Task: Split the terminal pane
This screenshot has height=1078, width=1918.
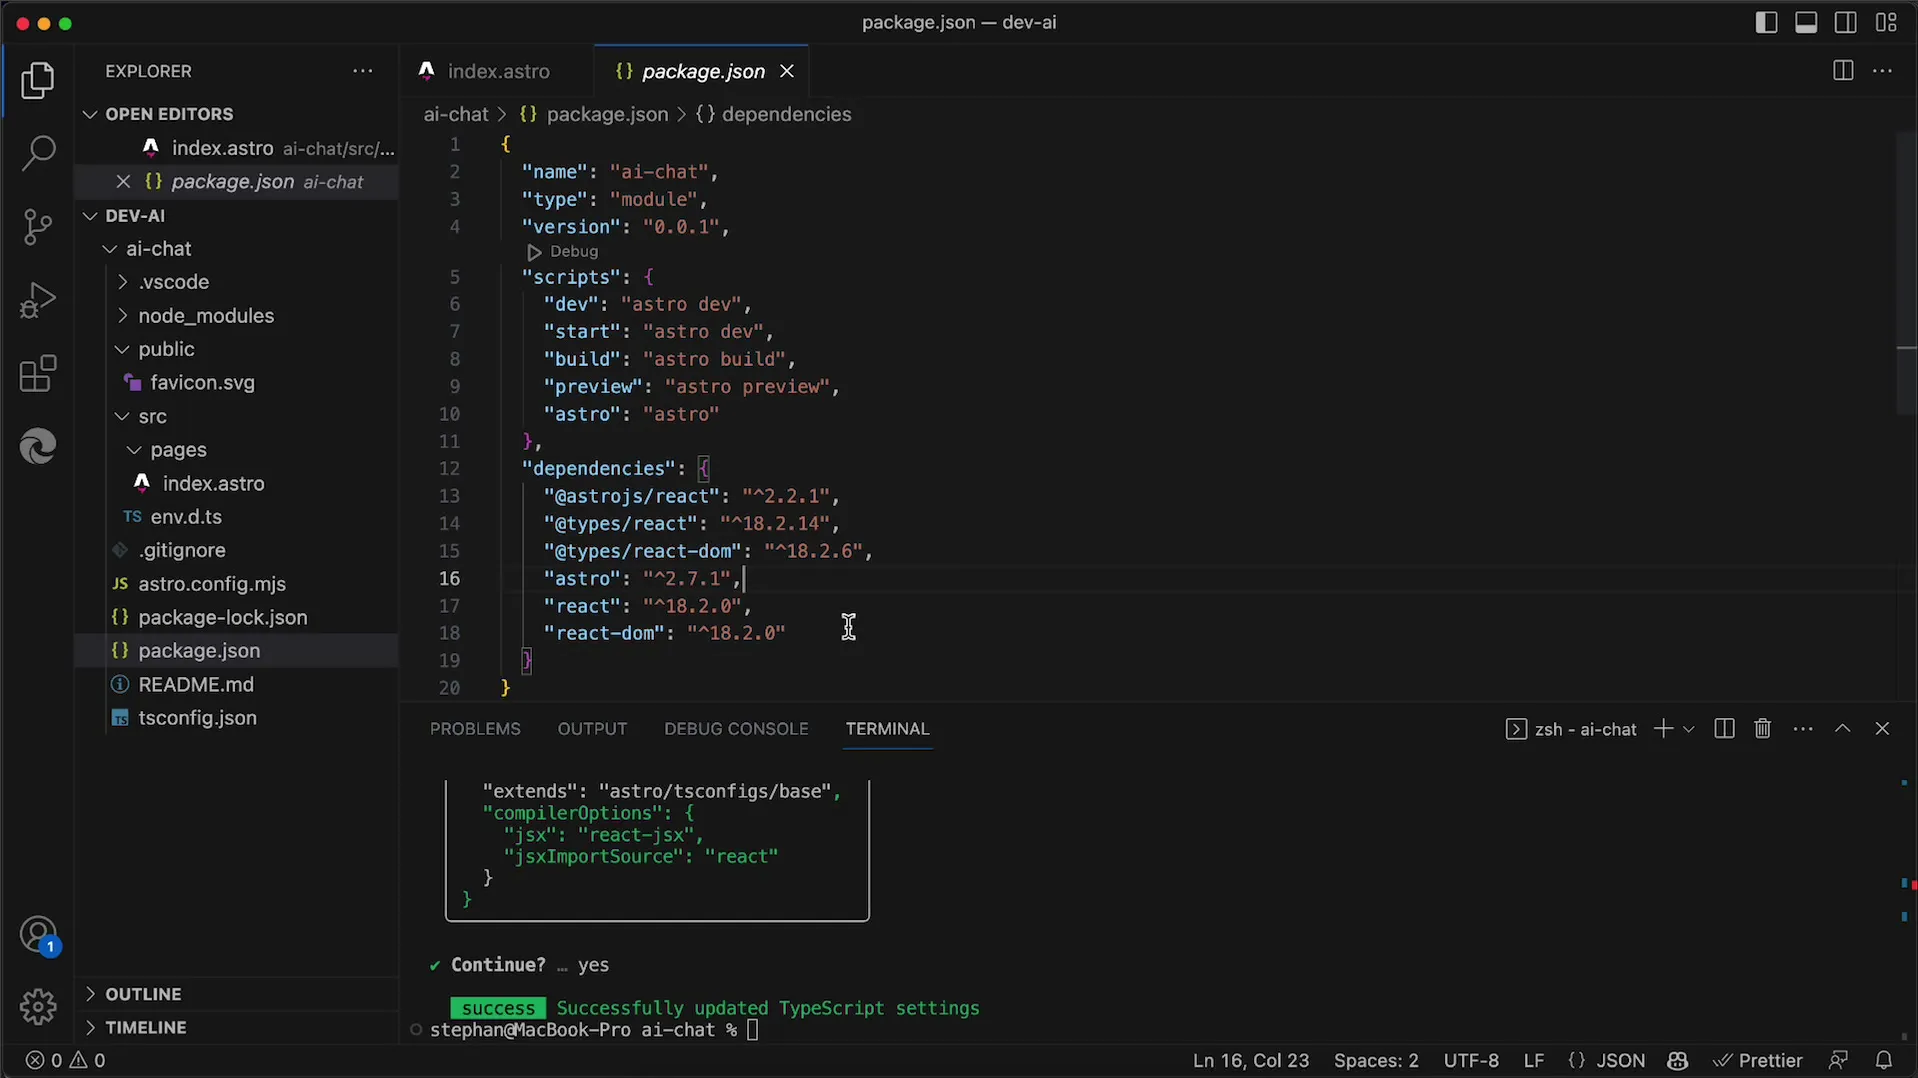Action: tap(1724, 728)
